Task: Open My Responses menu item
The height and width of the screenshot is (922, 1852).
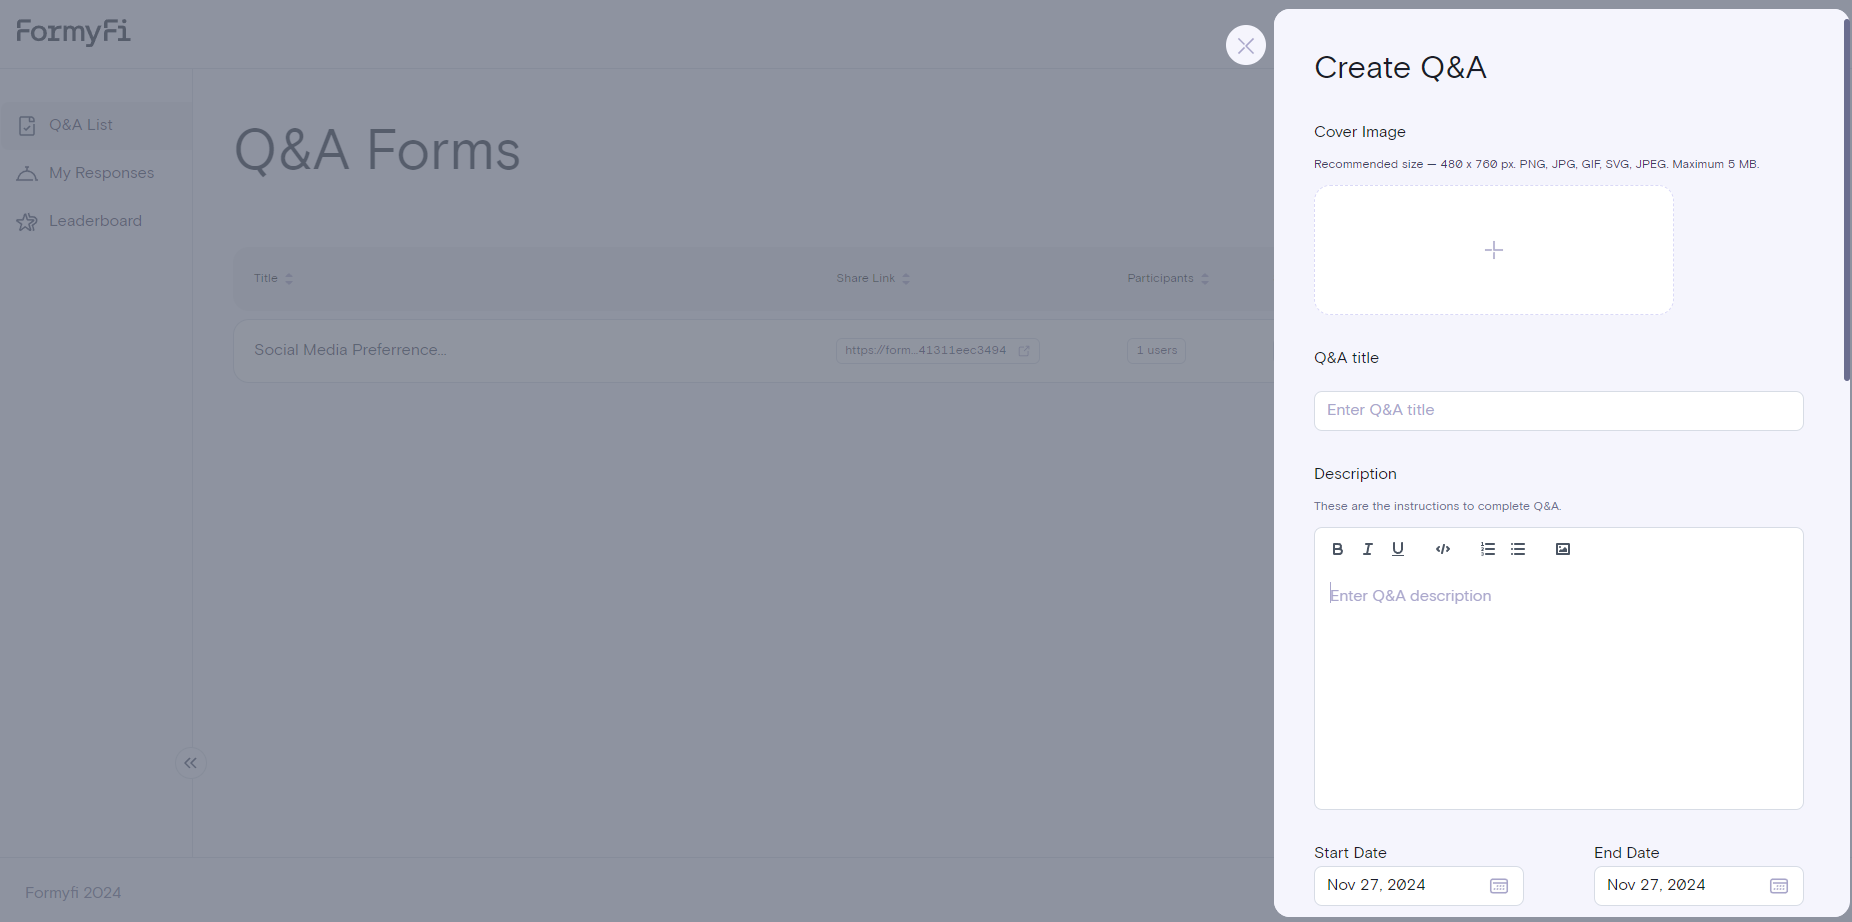Action: coord(96,173)
